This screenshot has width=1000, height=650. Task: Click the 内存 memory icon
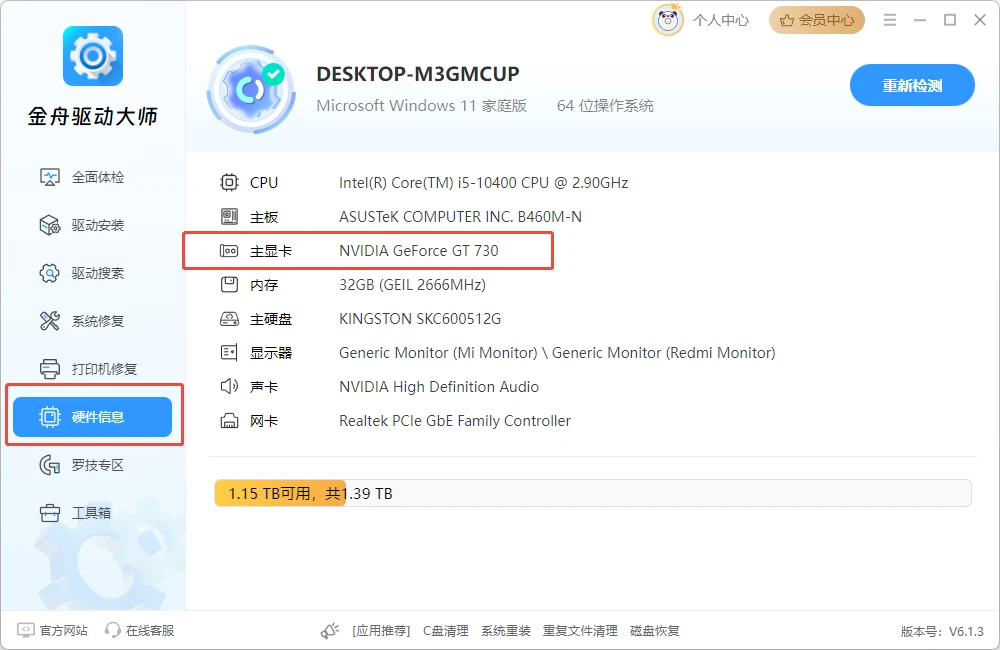coord(229,284)
